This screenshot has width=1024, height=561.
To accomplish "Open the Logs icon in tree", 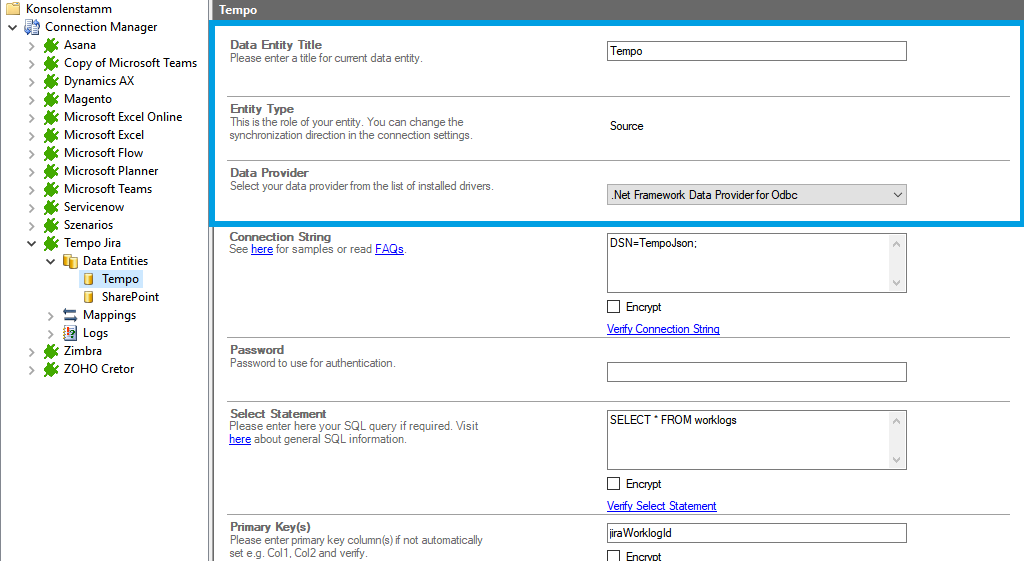I will 70,333.
